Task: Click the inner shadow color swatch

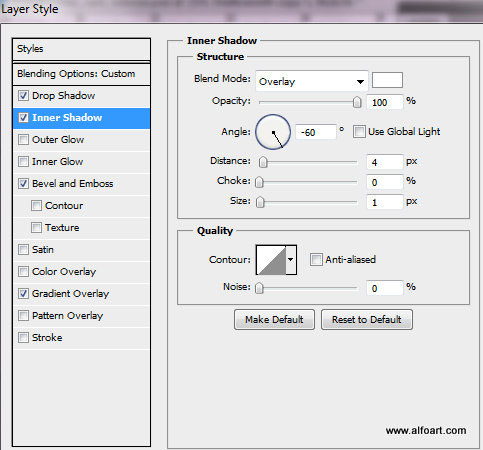Action: pyautogui.click(x=387, y=80)
